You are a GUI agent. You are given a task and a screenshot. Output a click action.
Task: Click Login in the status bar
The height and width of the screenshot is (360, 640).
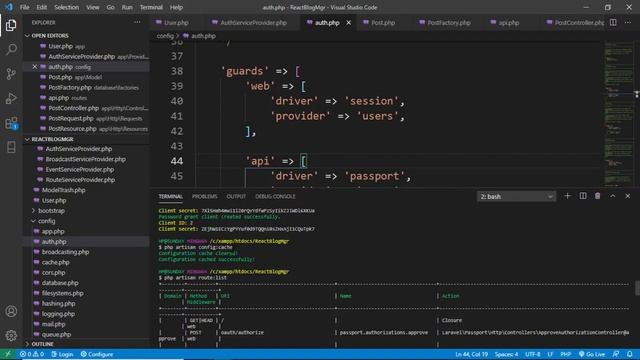[x=62, y=354]
